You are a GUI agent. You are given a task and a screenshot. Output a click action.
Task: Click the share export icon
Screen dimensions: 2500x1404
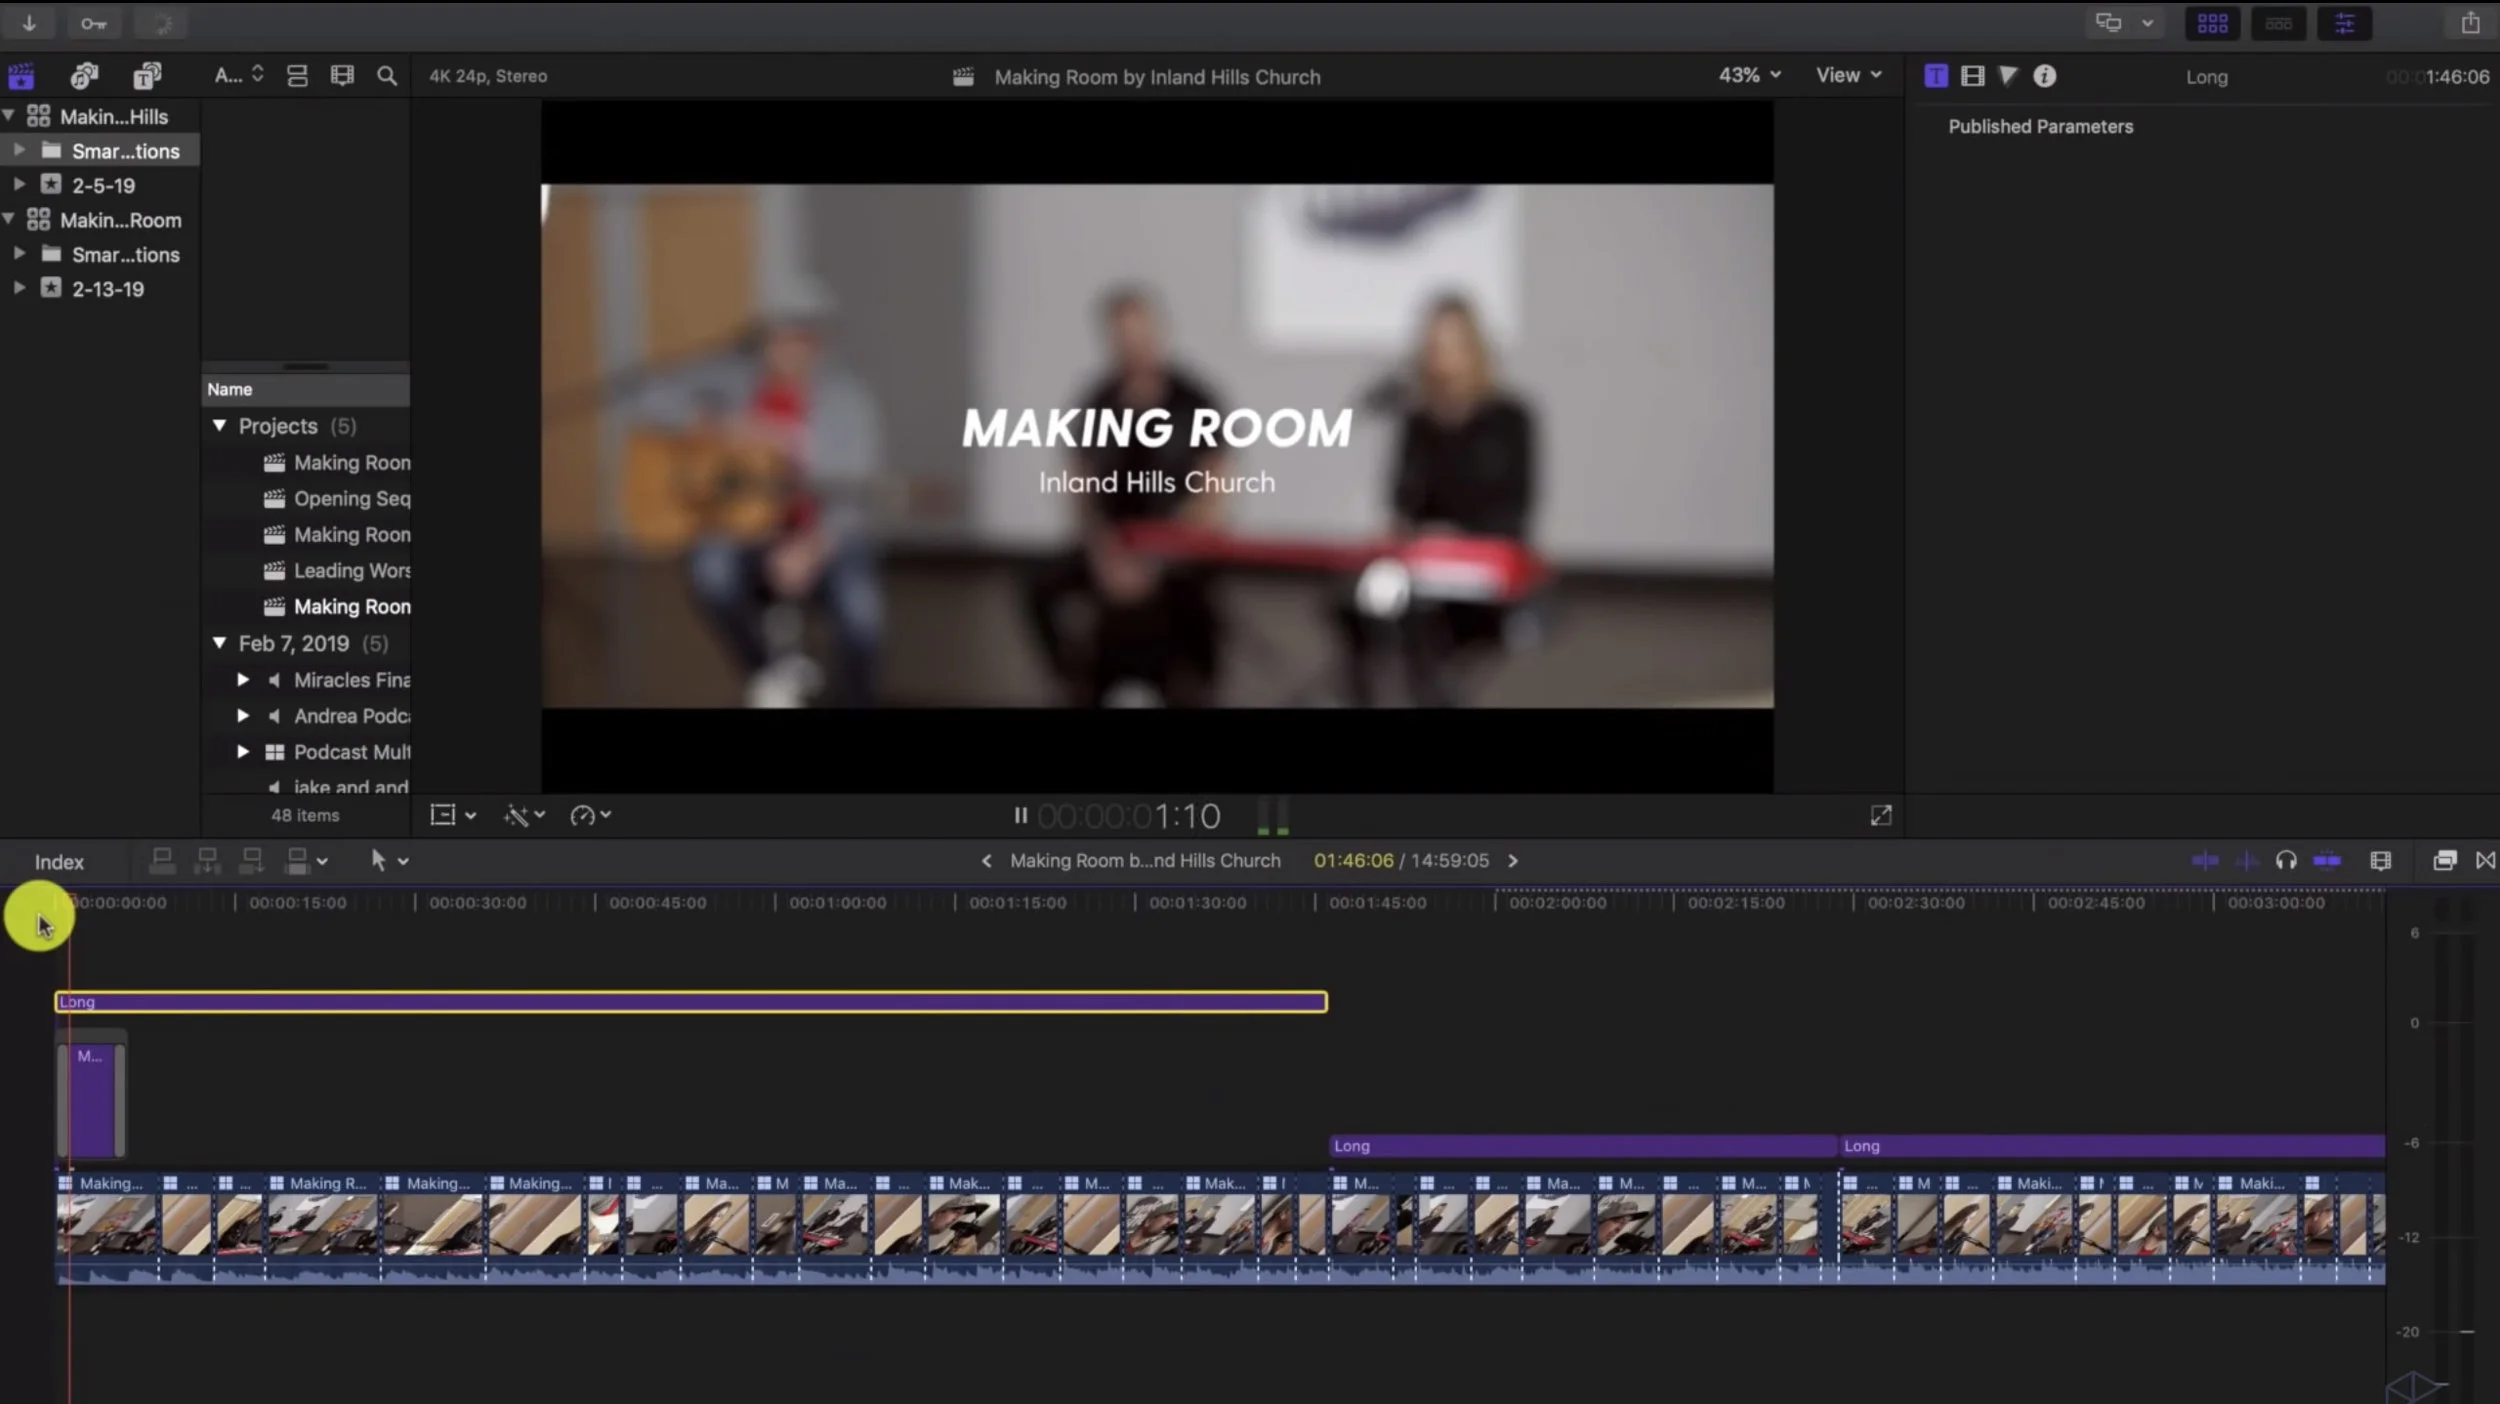tap(2470, 23)
